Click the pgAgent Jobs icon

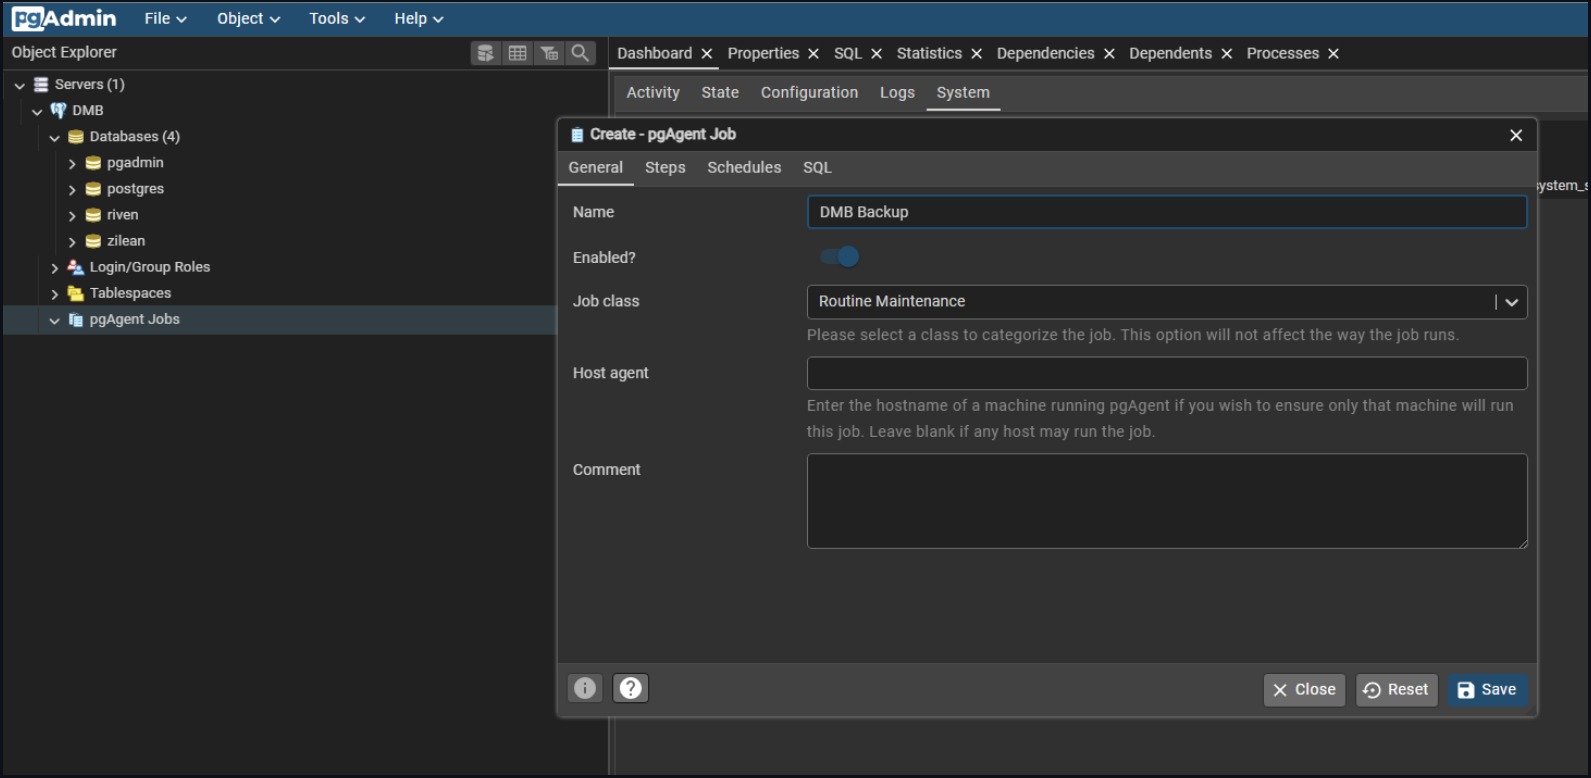(76, 319)
